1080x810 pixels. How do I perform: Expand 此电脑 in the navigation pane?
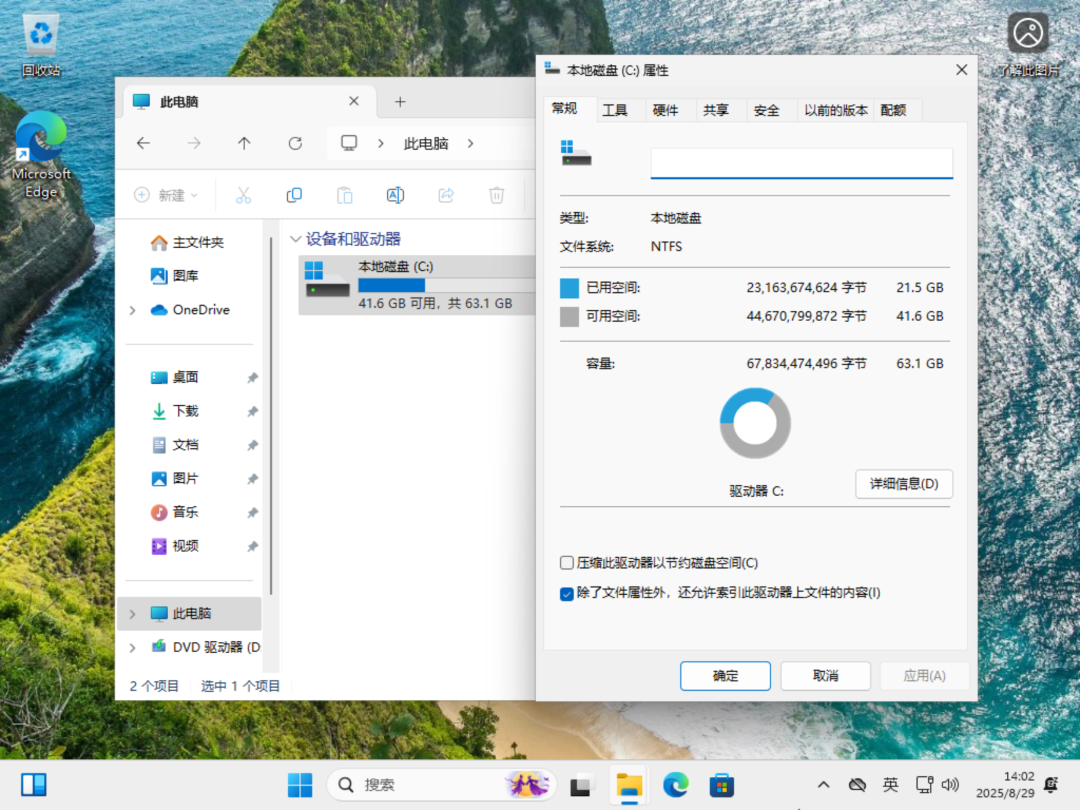click(132, 614)
